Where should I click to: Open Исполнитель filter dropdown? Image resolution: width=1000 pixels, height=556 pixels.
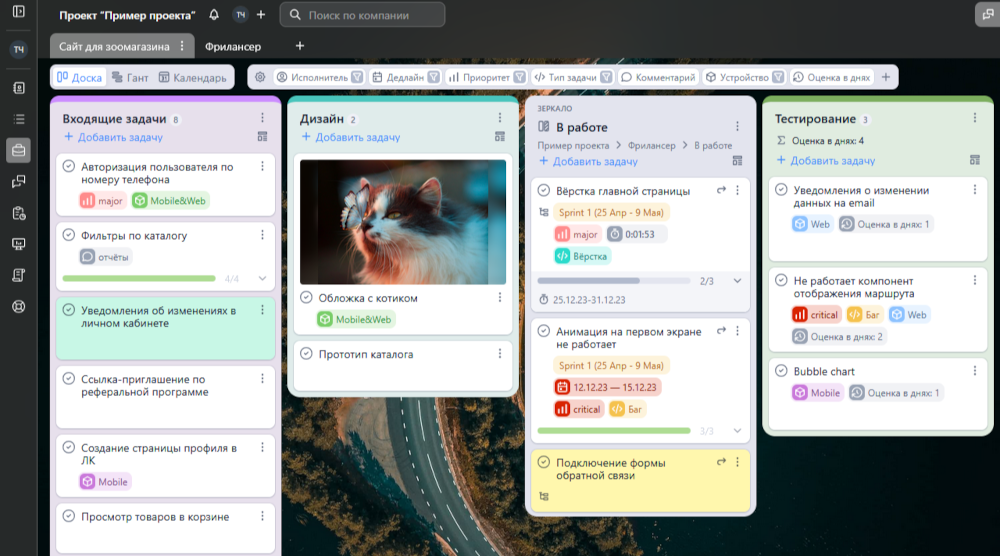(320, 77)
